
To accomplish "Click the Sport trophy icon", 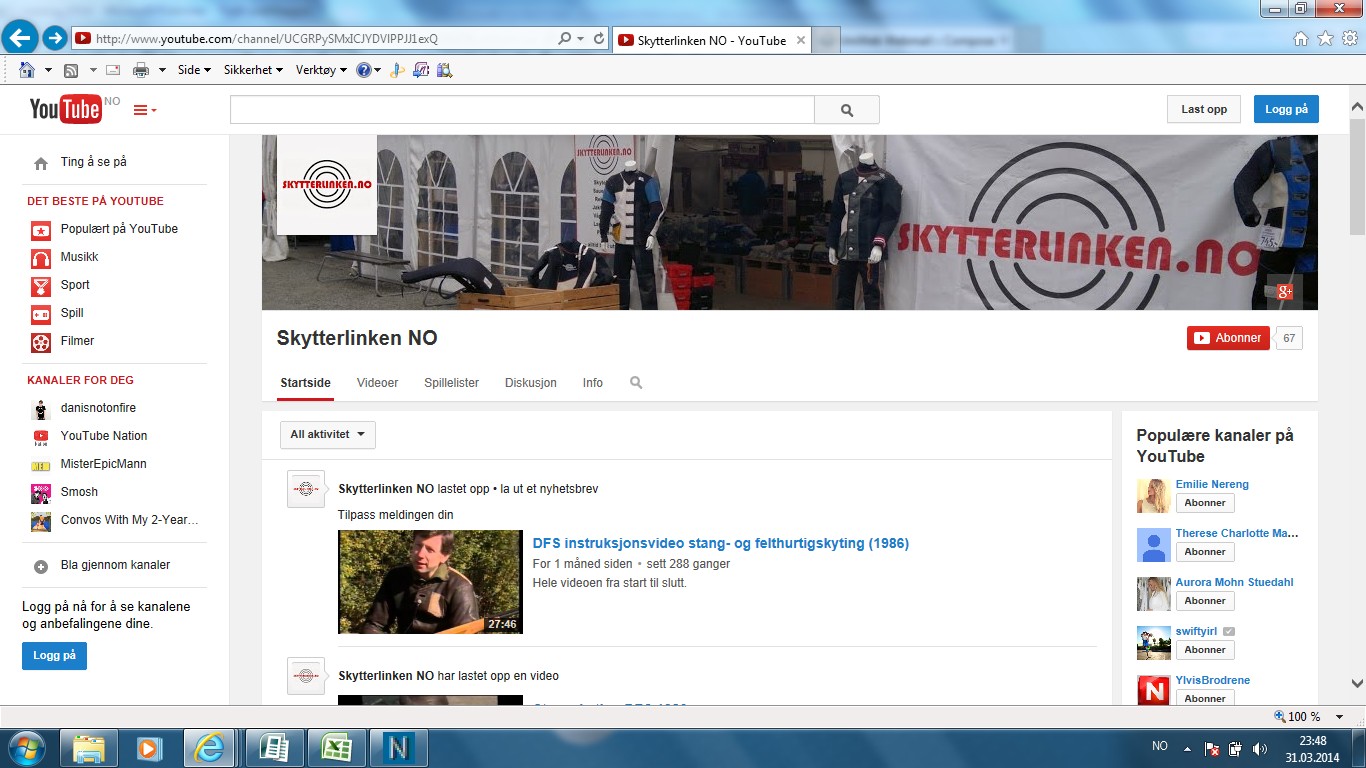I will coord(41,285).
